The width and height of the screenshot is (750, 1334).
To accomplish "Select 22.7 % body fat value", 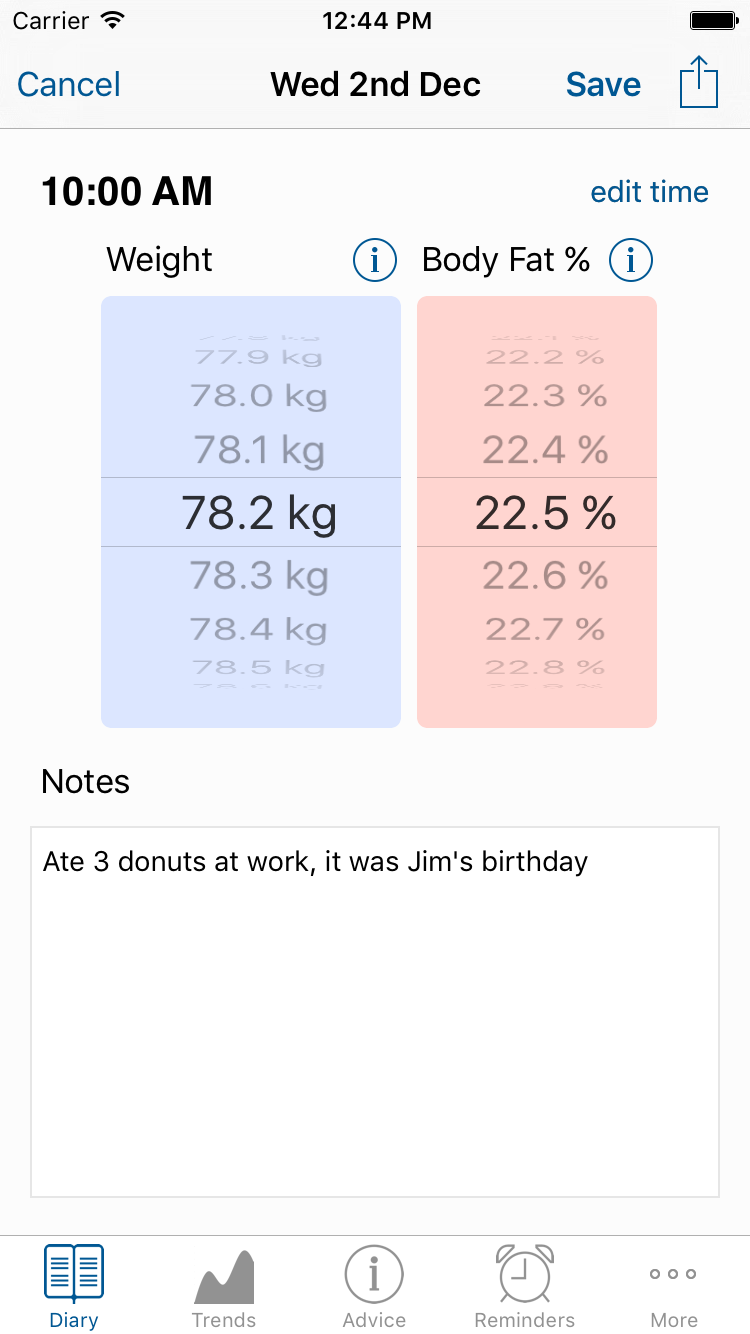I will (x=545, y=629).
